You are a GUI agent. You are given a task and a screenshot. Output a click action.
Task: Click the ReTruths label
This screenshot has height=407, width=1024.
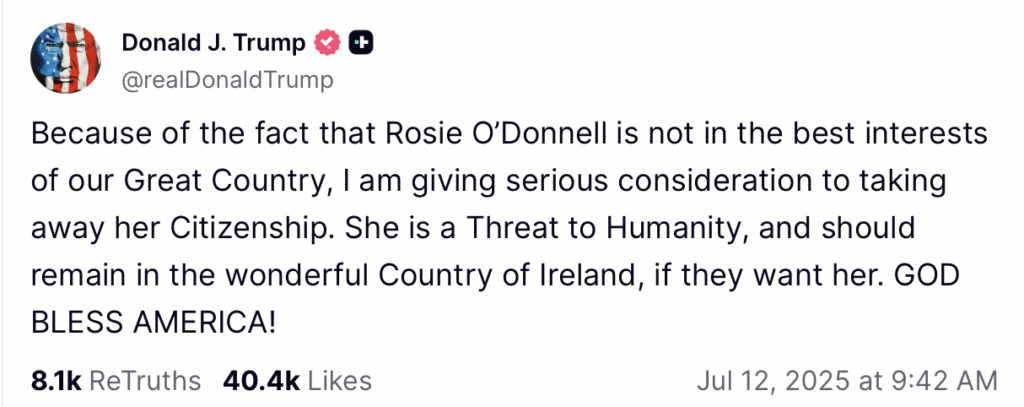[146, 380]
